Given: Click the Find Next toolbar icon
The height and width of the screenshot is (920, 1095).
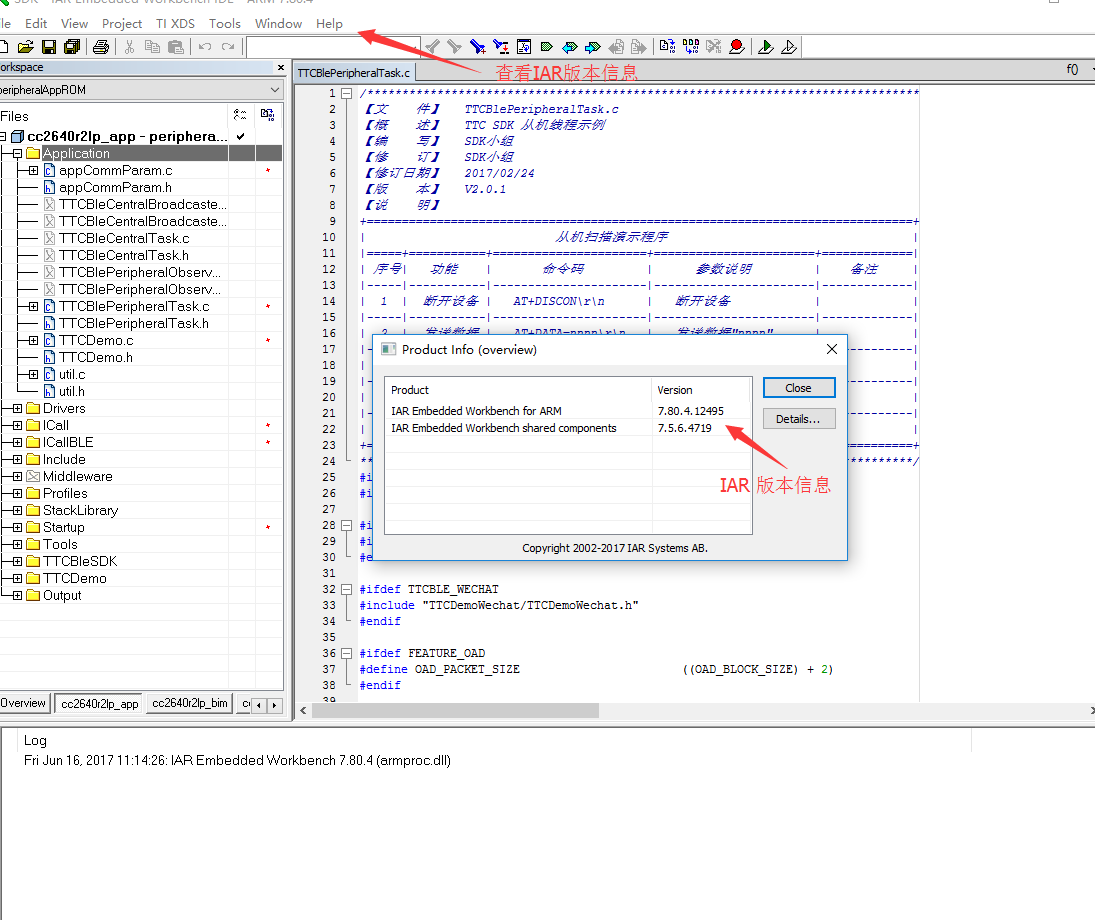Looking at the screenshot, I should pyautogui.click(x=455, y=47).
